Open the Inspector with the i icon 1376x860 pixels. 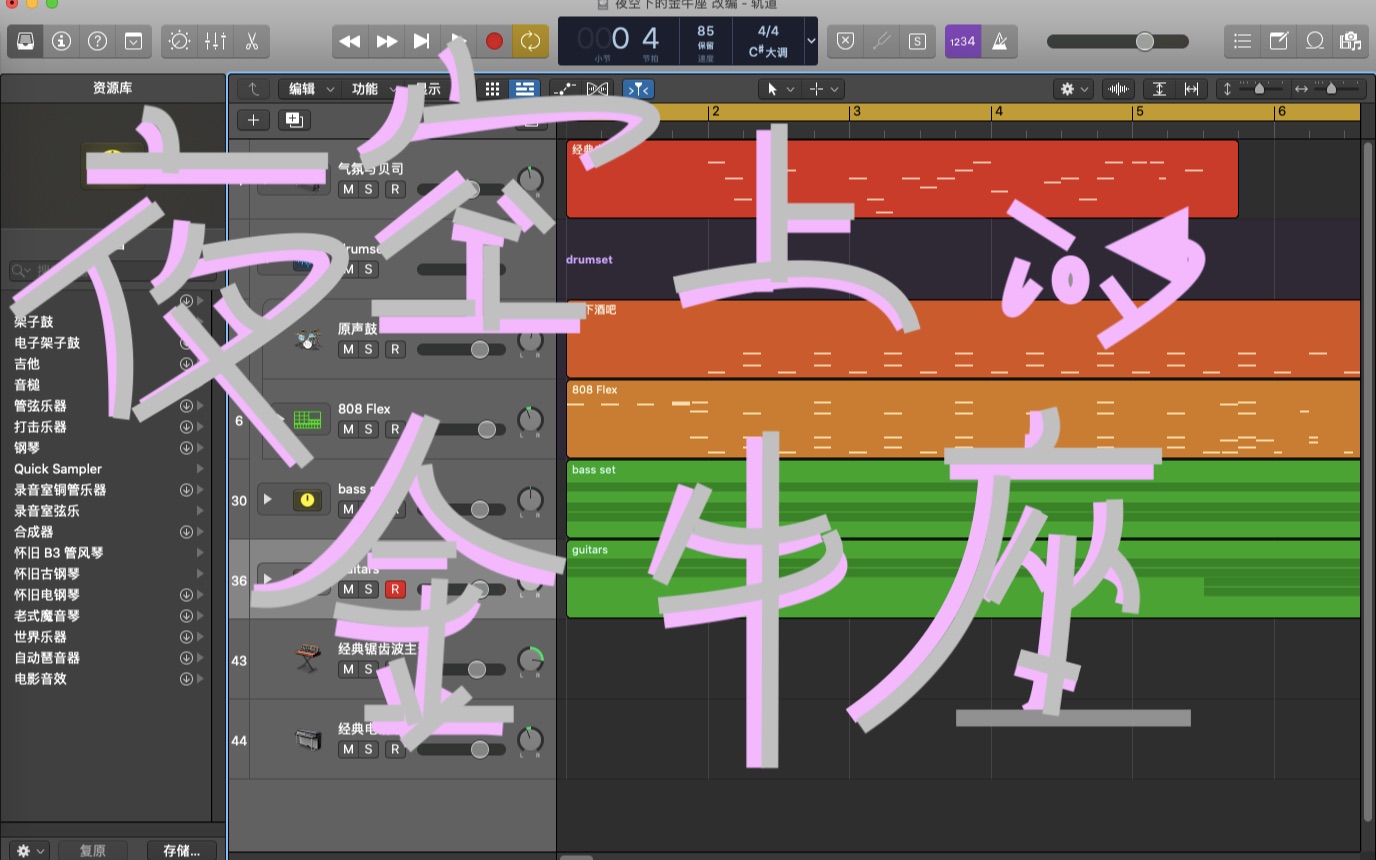pyautogui.click(x=61, y=41)
